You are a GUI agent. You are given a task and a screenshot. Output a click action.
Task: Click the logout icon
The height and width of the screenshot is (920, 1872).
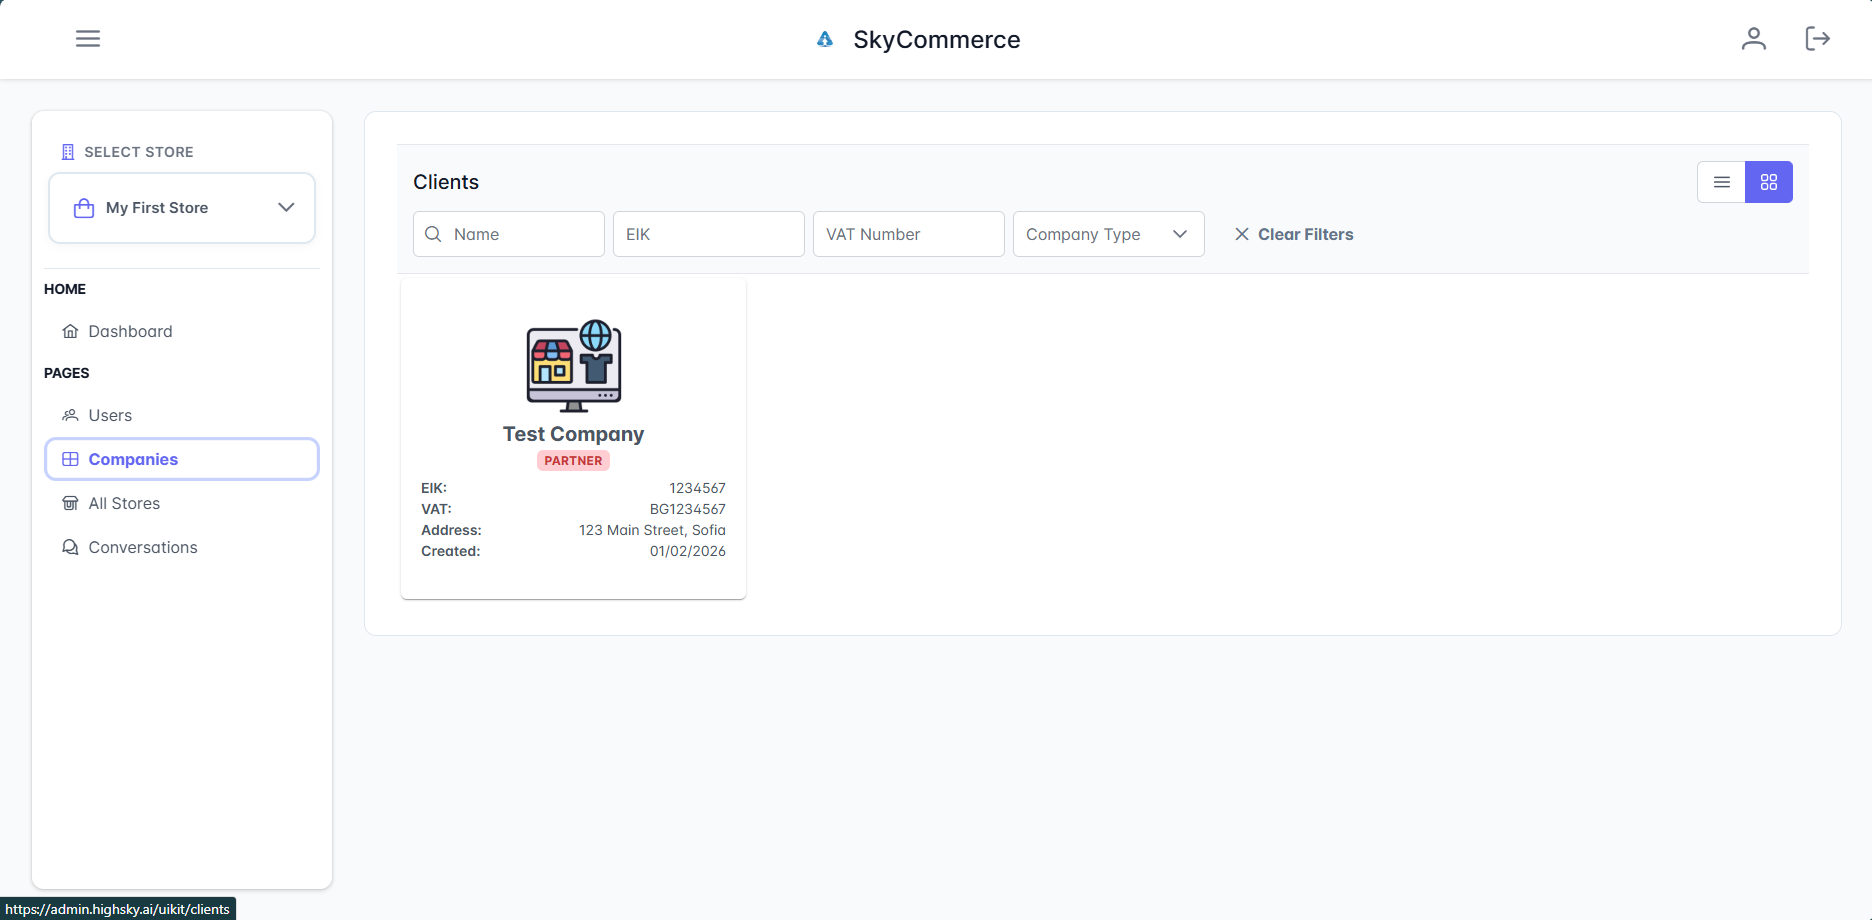point(1817,39)
